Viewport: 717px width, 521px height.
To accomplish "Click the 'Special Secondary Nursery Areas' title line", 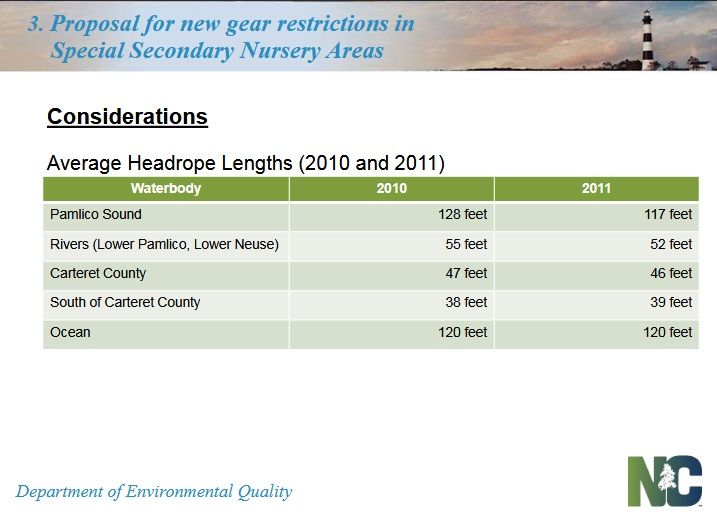I will (217, 50).
